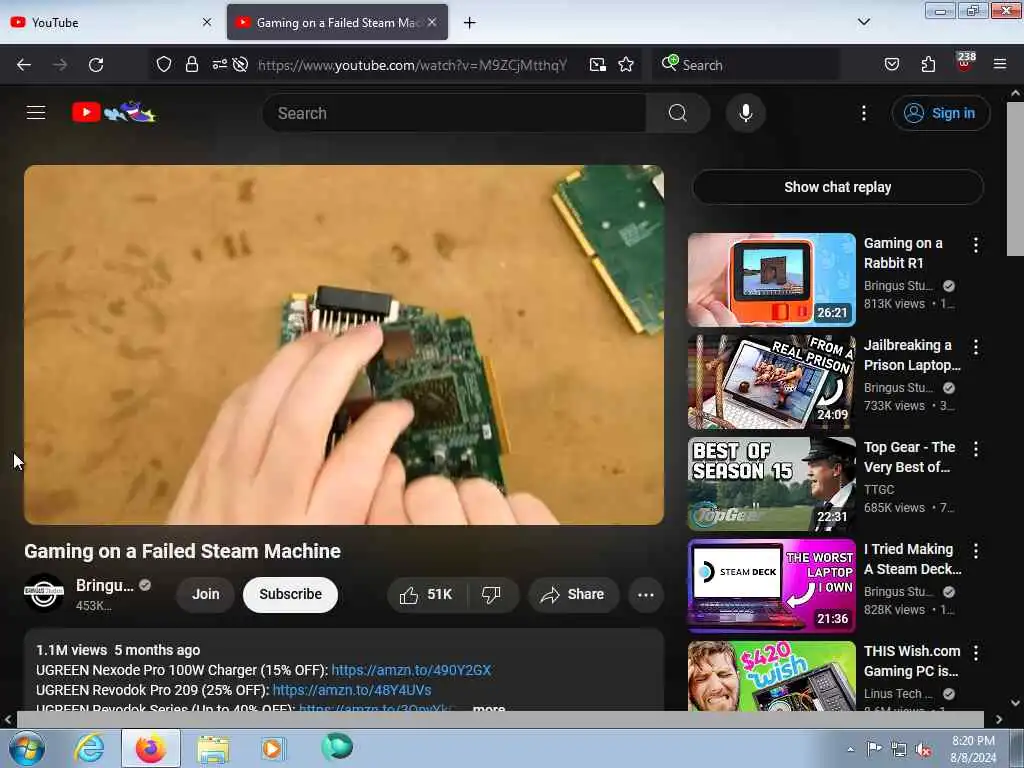Open the tracking protection shield icon
The height and width of the screenshot is (768, 1024).
tap(164, 65)
